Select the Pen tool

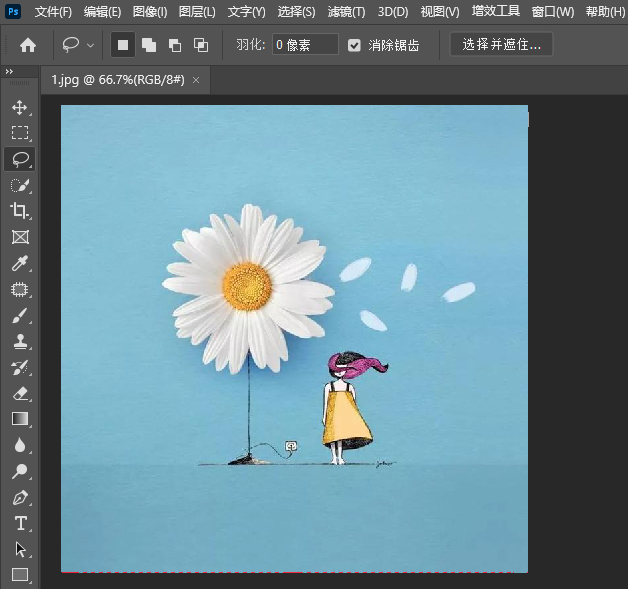[x=20, y=498]
